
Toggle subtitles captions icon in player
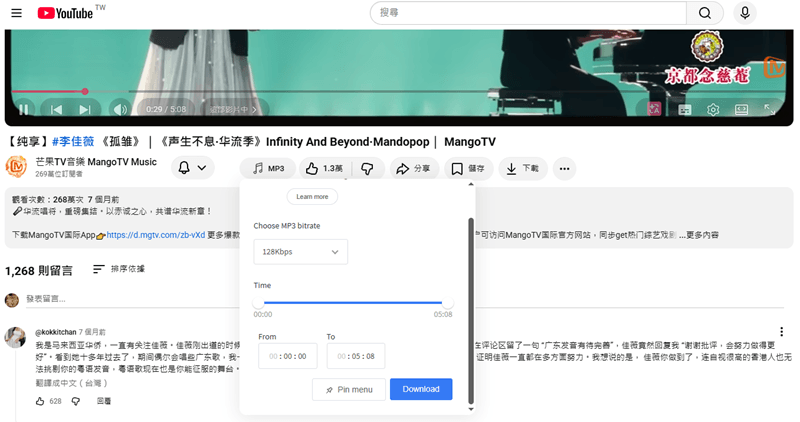point(685,110)
